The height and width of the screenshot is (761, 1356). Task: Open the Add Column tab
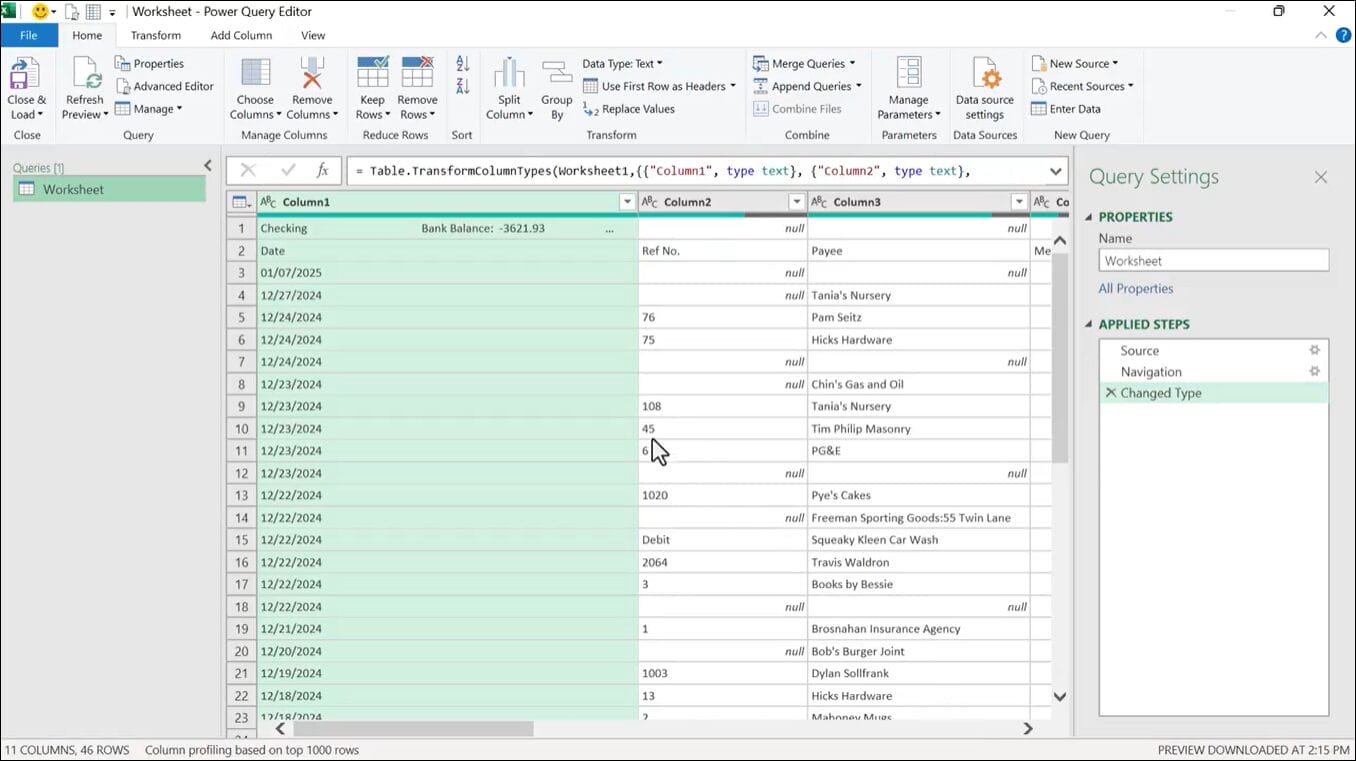pos(241,35)
